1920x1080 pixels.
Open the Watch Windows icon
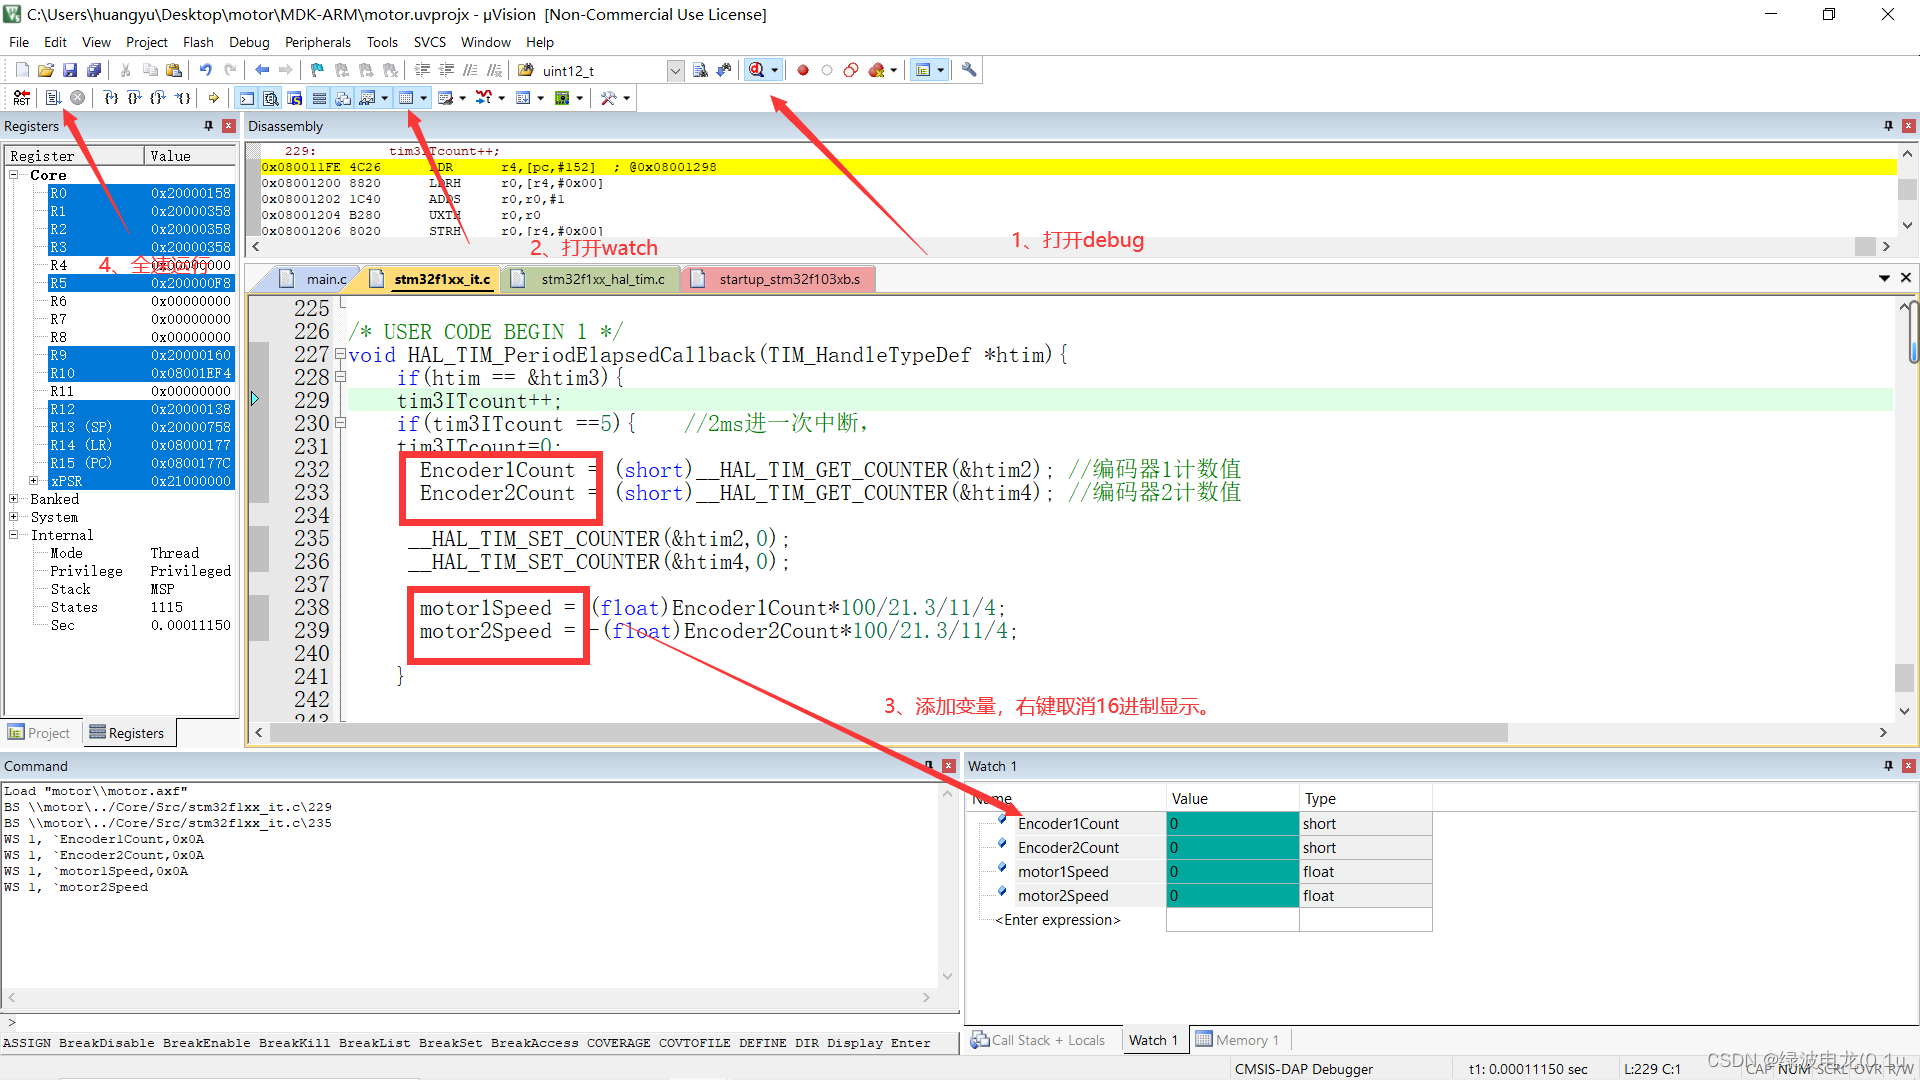[367, 98]
